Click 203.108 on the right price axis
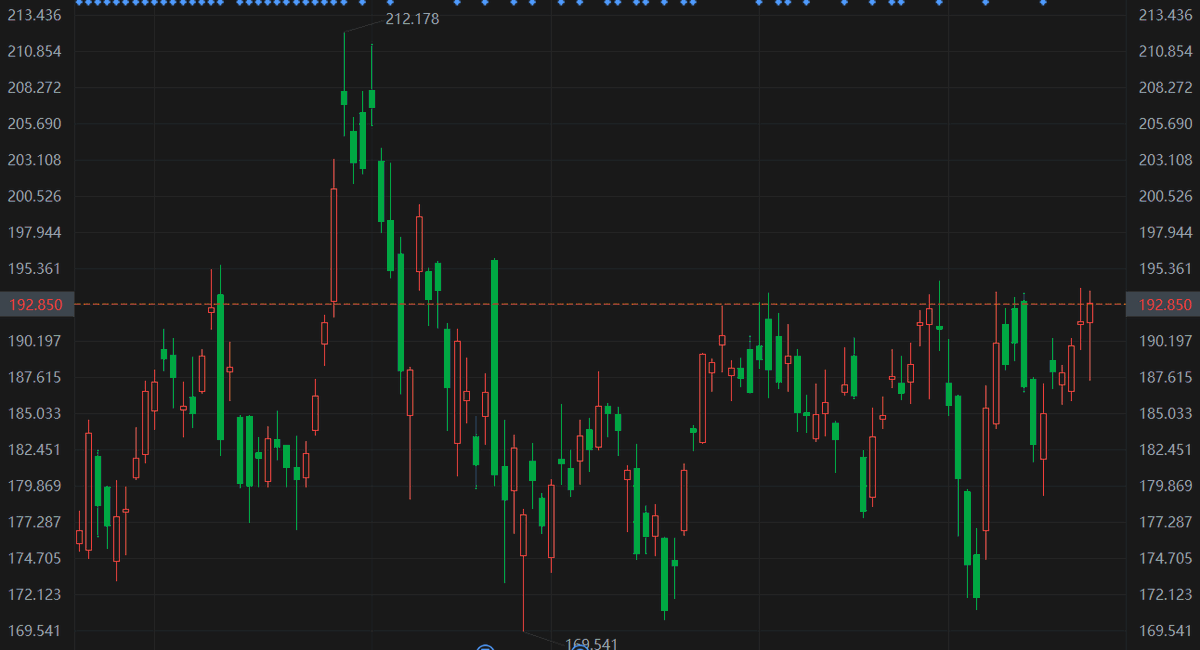The width and height of the screenshot is (1200, 650). 1166,160
